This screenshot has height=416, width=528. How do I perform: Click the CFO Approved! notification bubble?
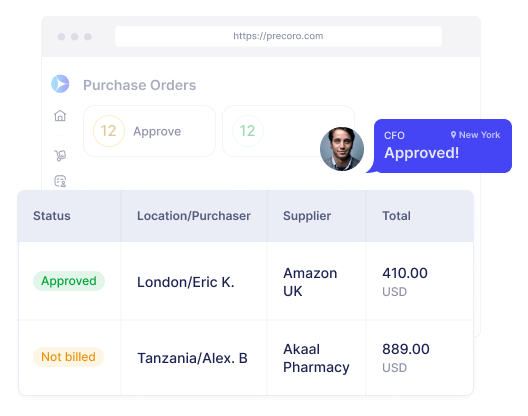tap(440, 146)
